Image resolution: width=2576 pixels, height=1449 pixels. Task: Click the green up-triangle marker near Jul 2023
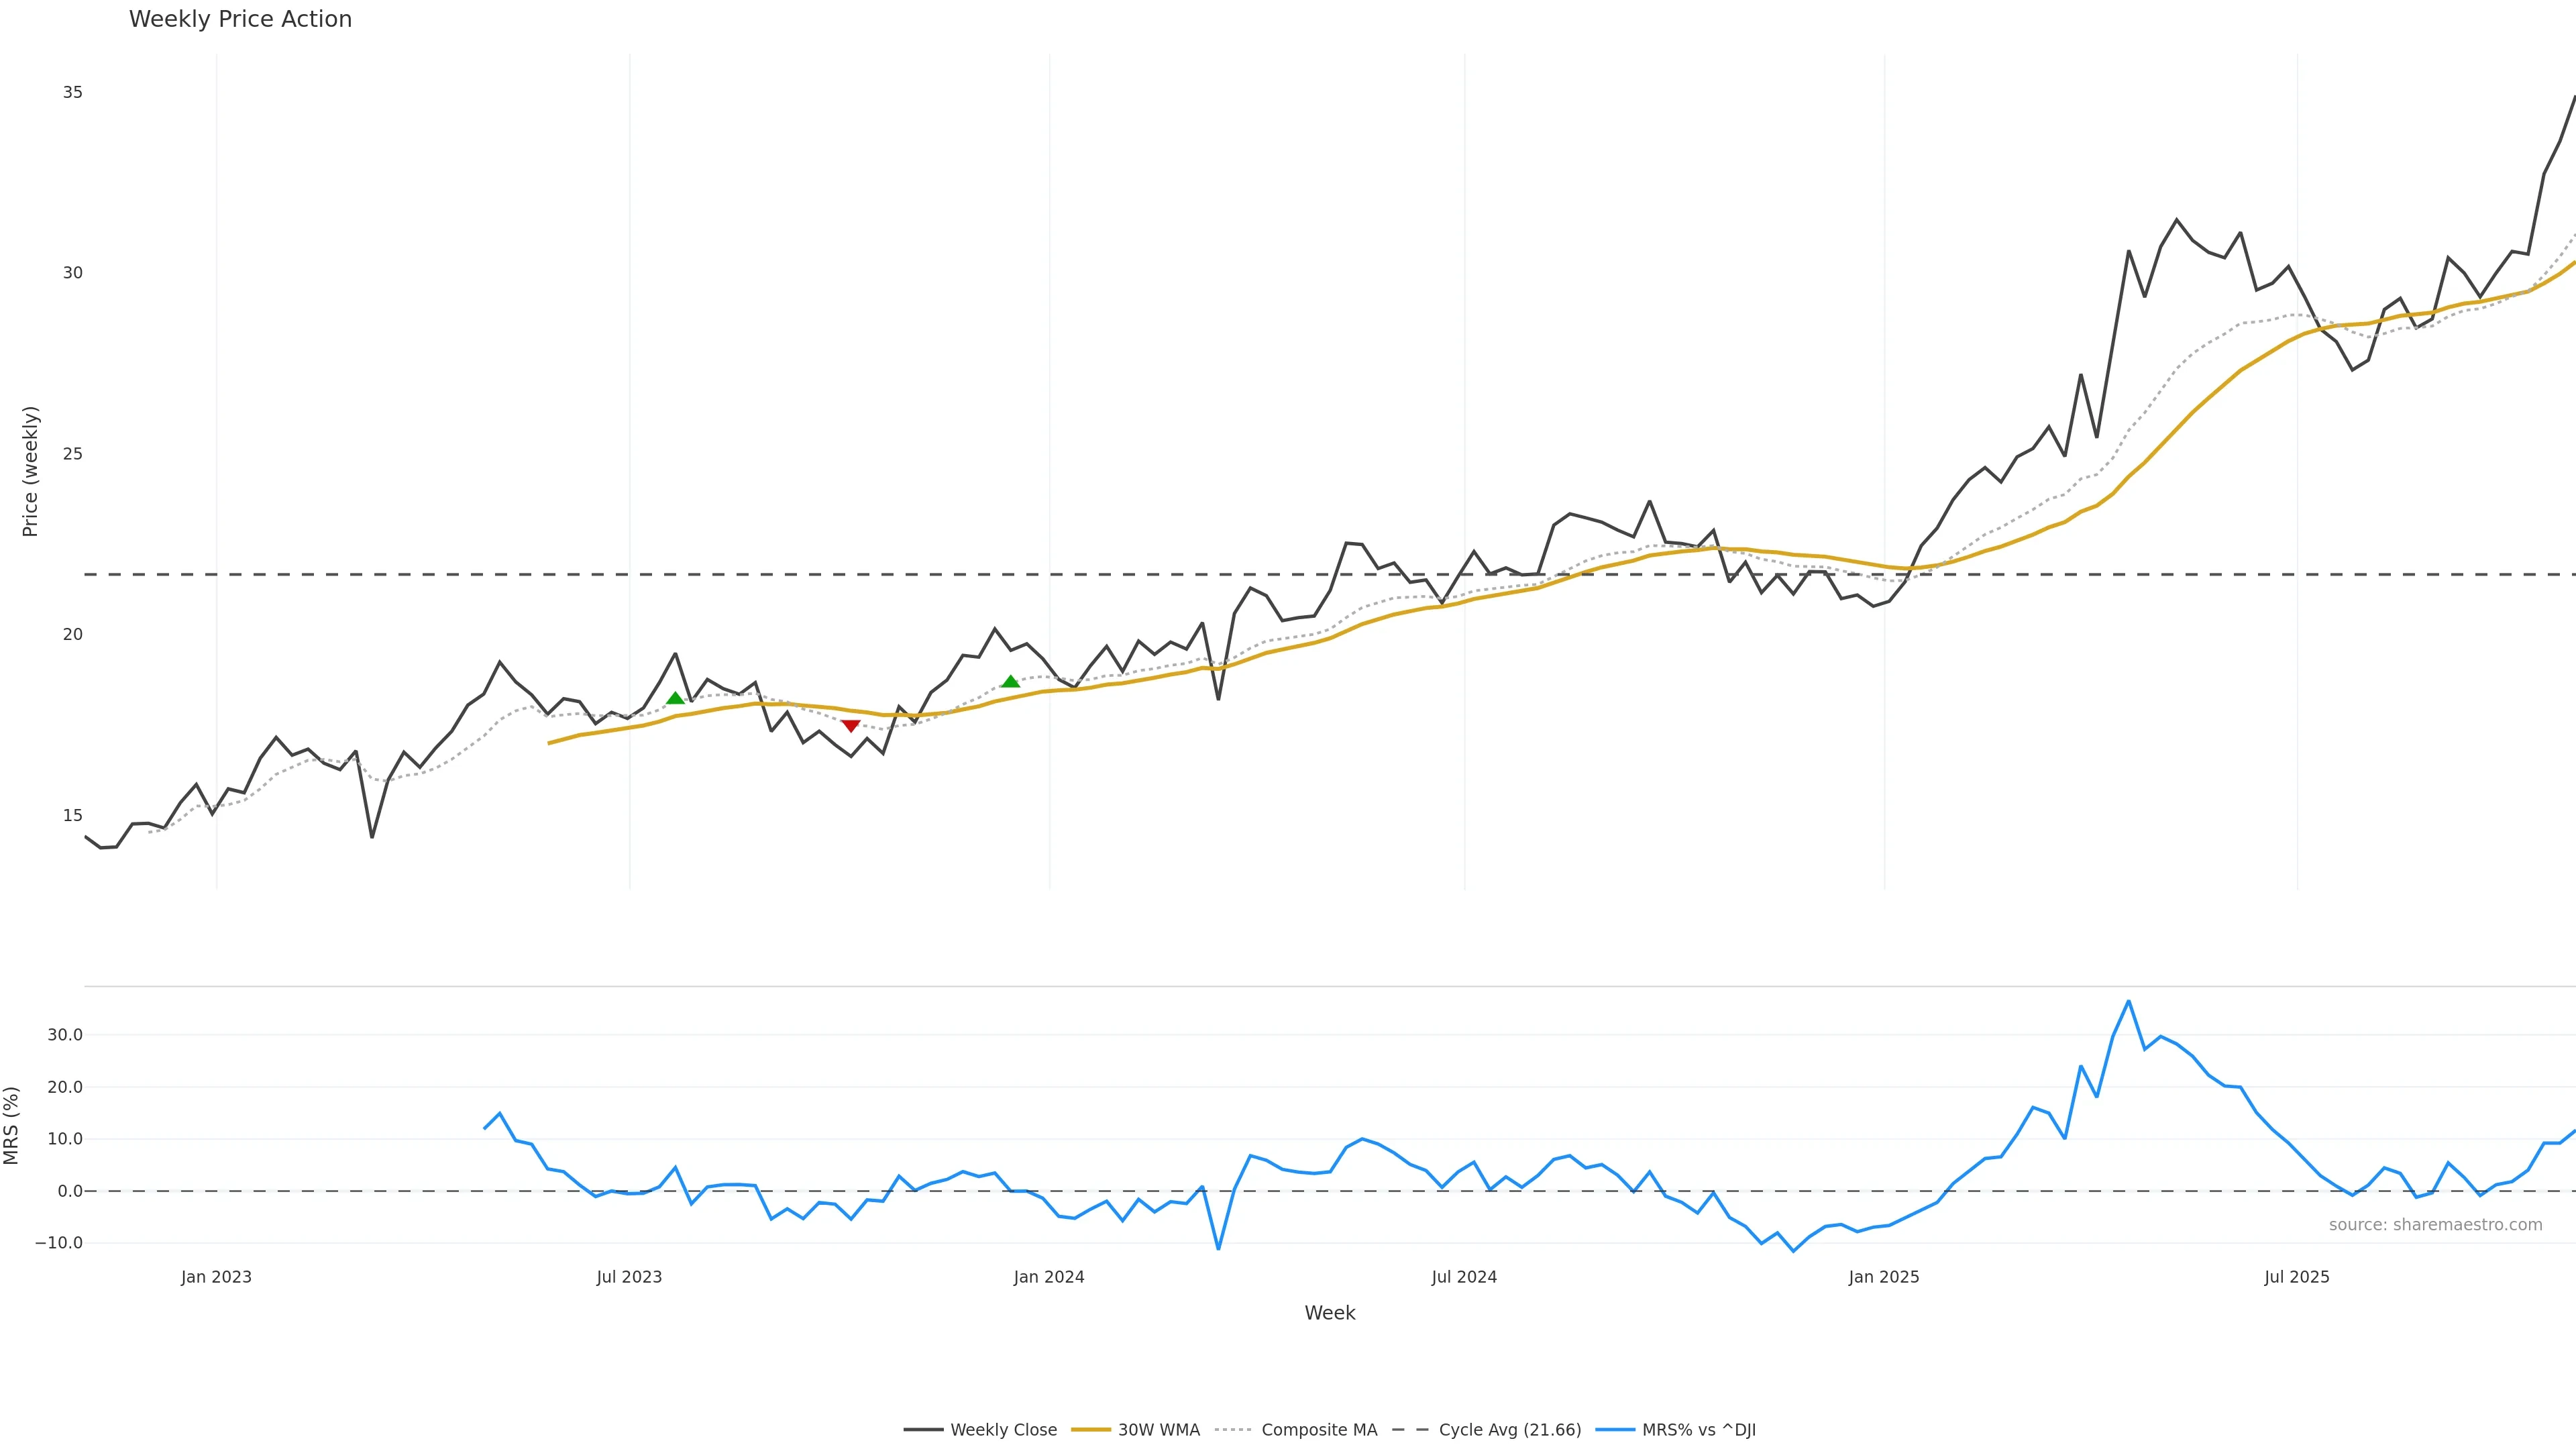675,698
